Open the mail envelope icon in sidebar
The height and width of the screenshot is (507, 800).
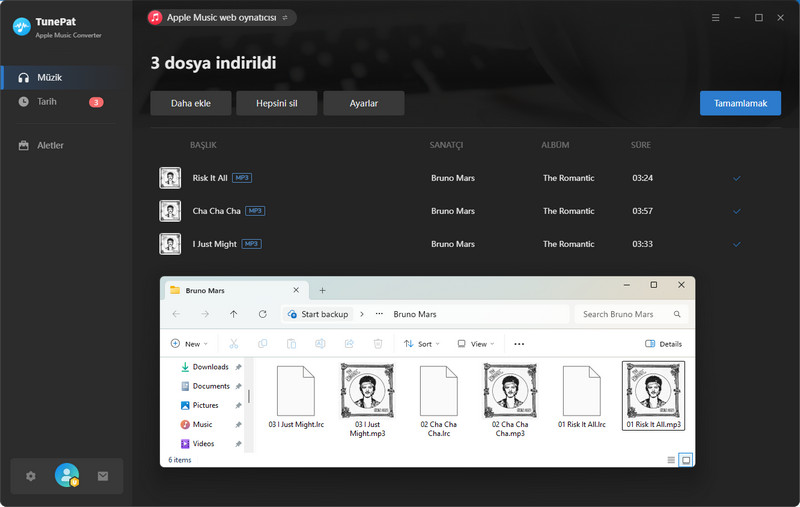(x=102, y=476)
